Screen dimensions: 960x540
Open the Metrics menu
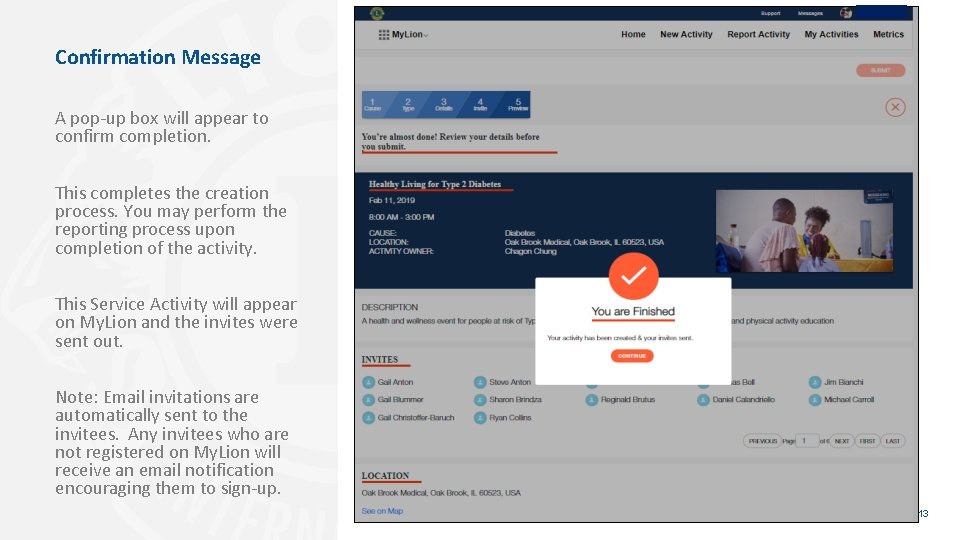(x=888, y=34)
